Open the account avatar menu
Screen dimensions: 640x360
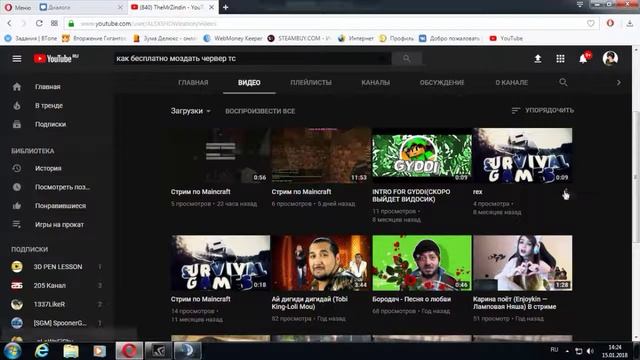tap(610, 59)
